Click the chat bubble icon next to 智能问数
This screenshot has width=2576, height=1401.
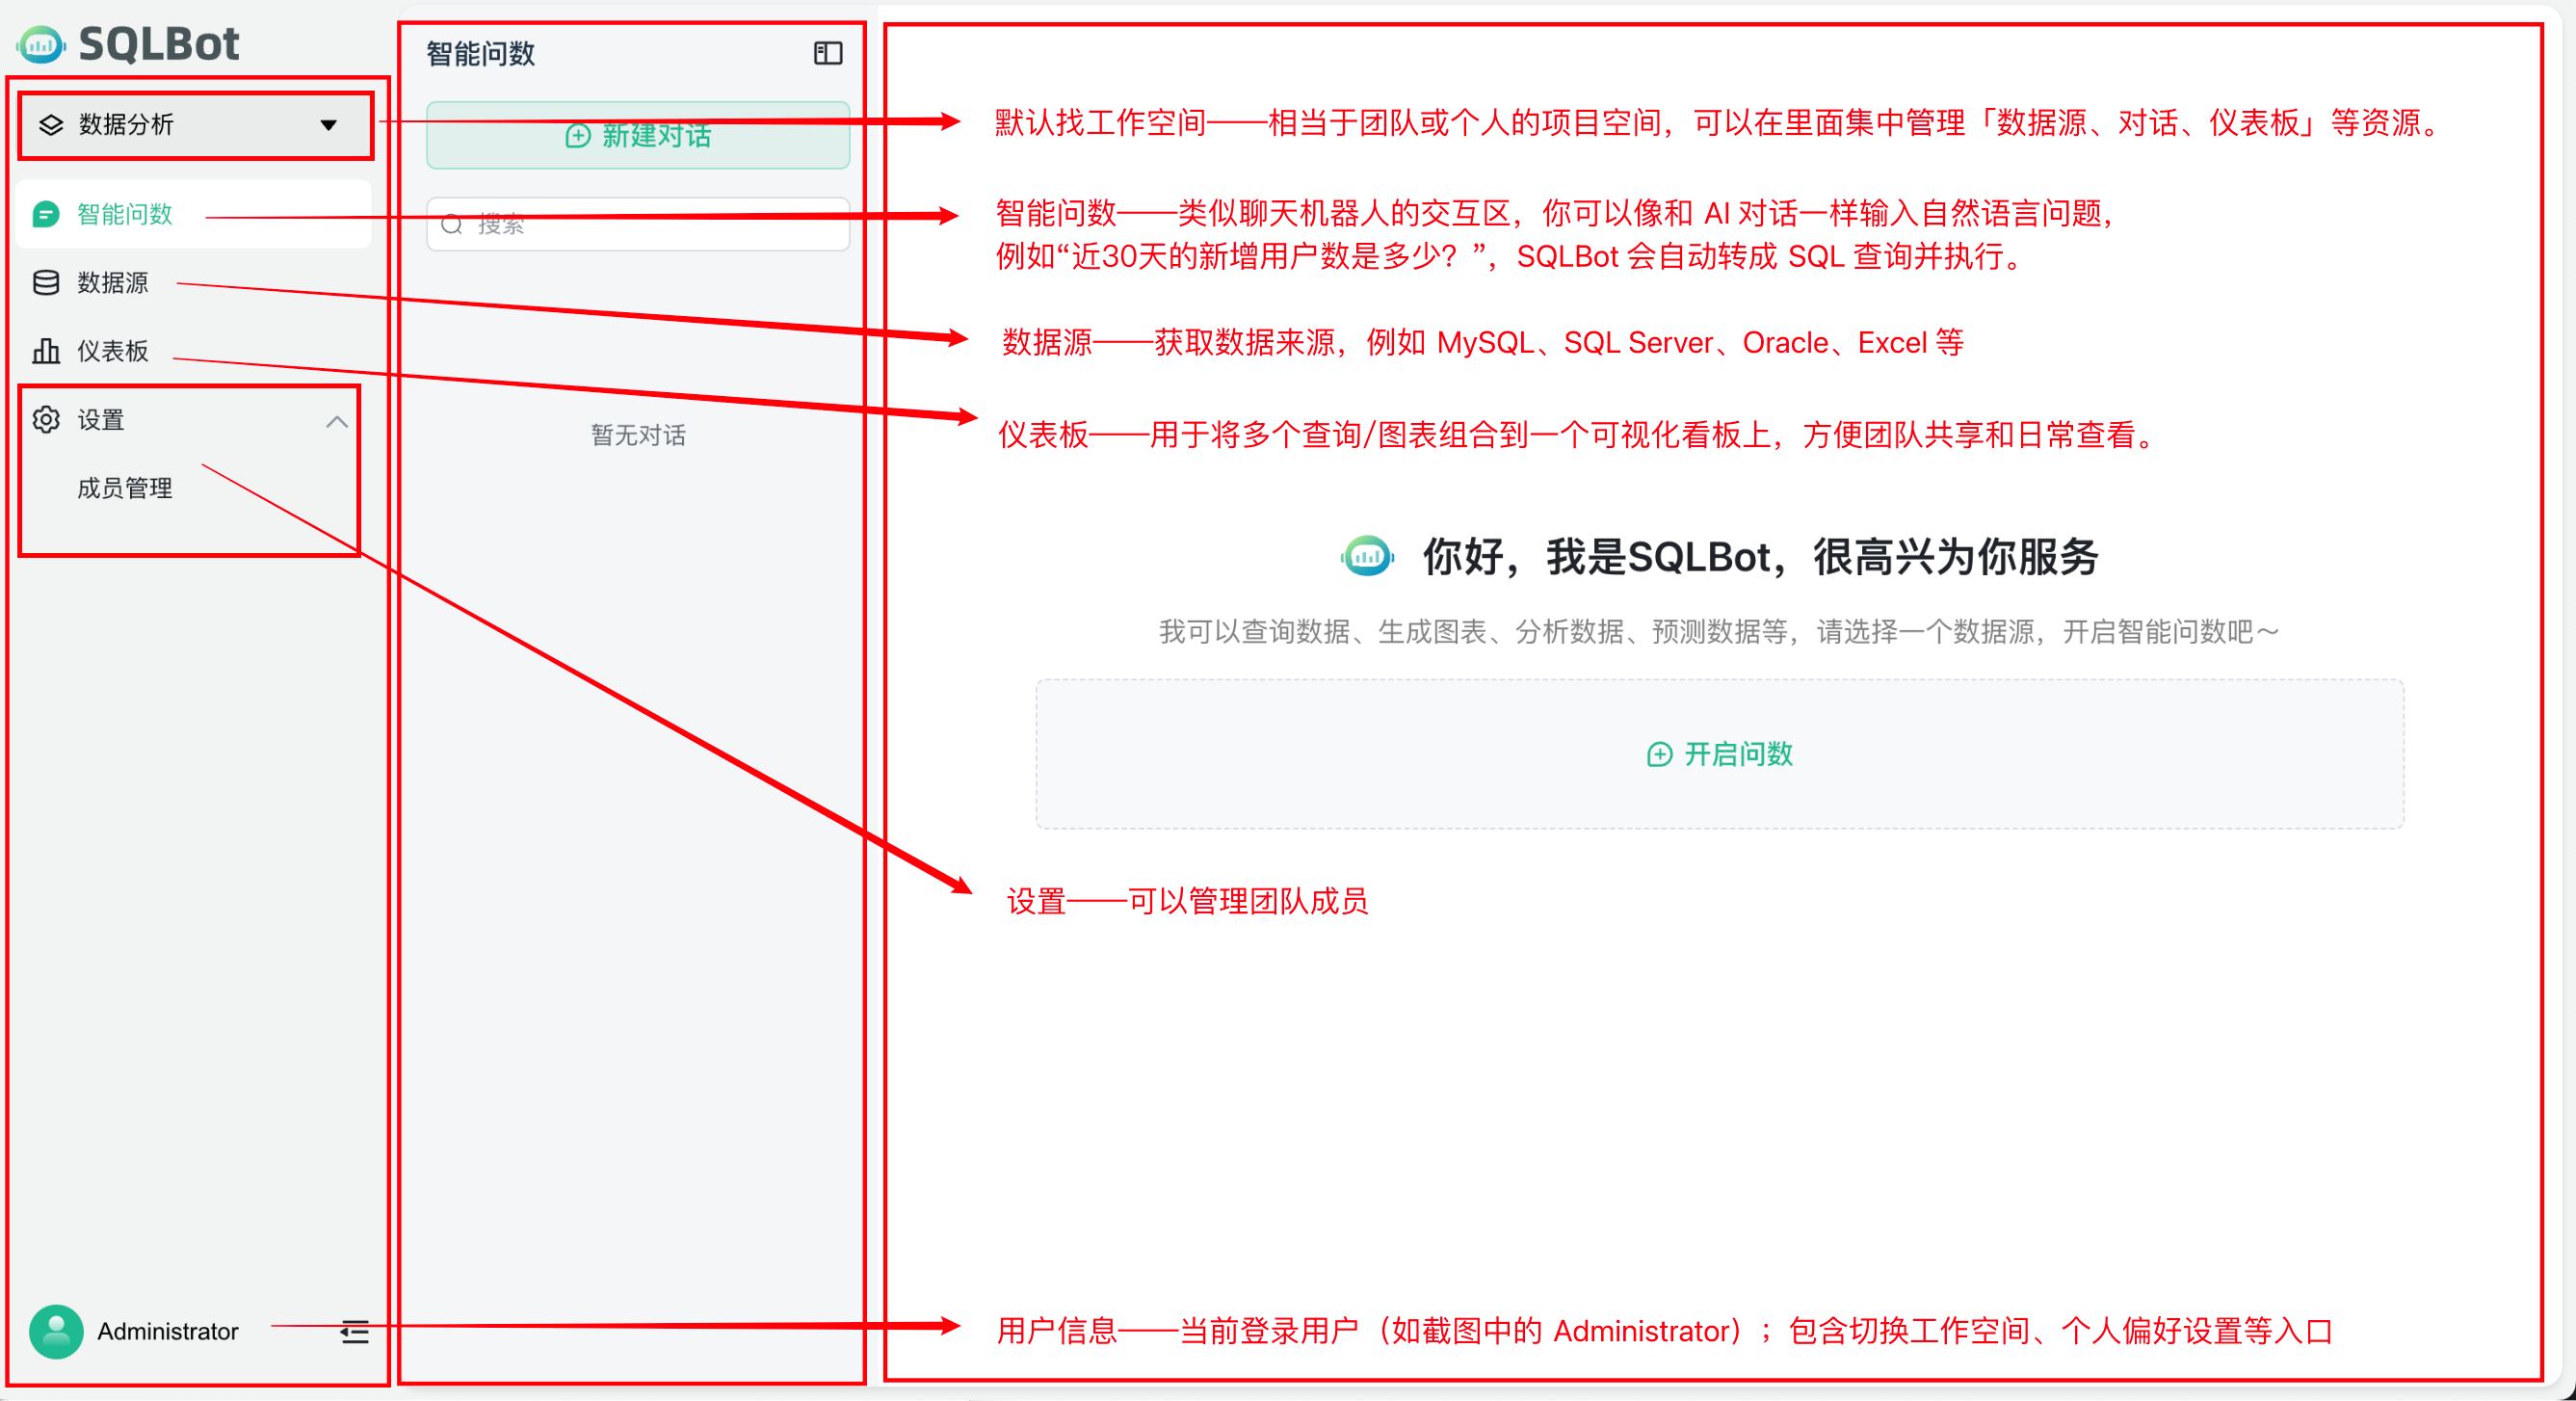[46, 214]
